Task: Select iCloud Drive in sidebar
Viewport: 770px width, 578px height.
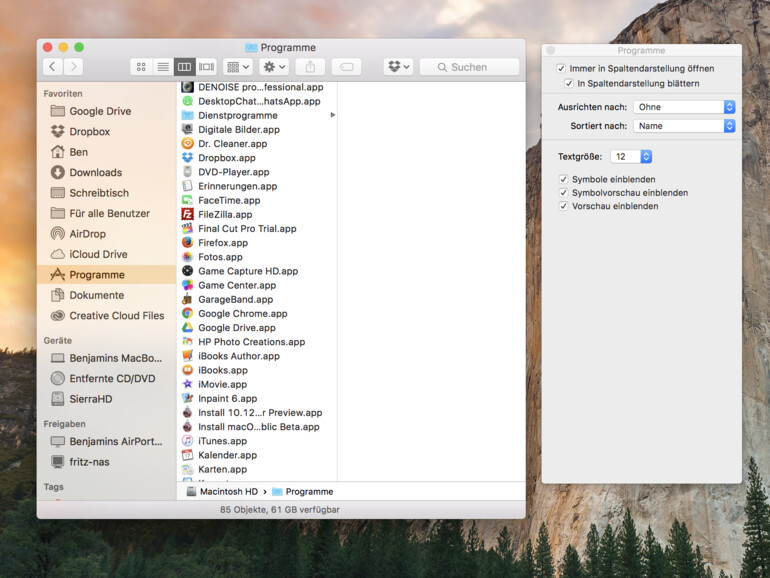Action: tap(98, 254)
